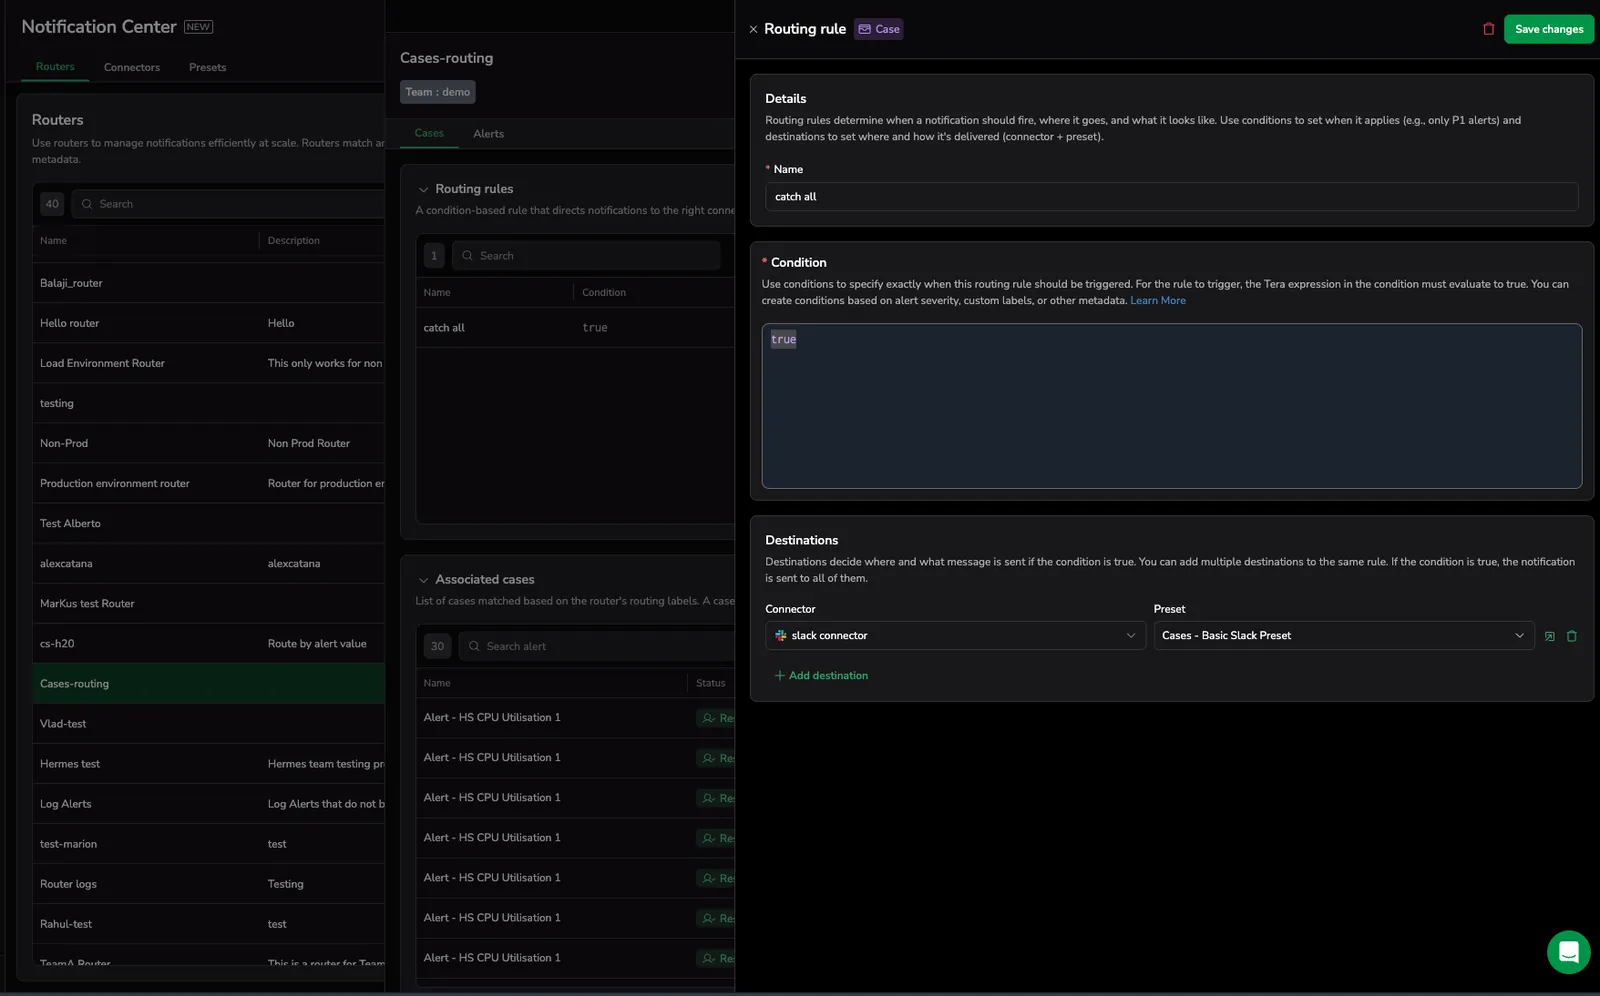Click the Save changes button

(1548, 29)
